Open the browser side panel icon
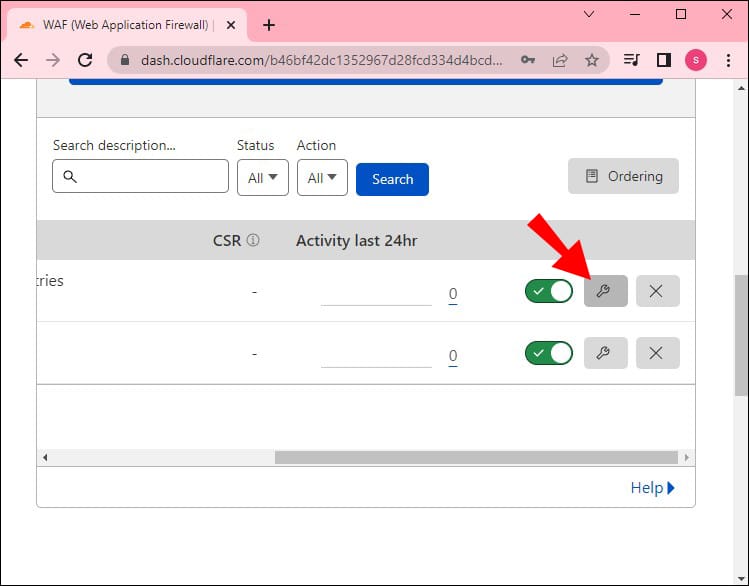This screenshot has width=749, height=586. pos(663,60)
